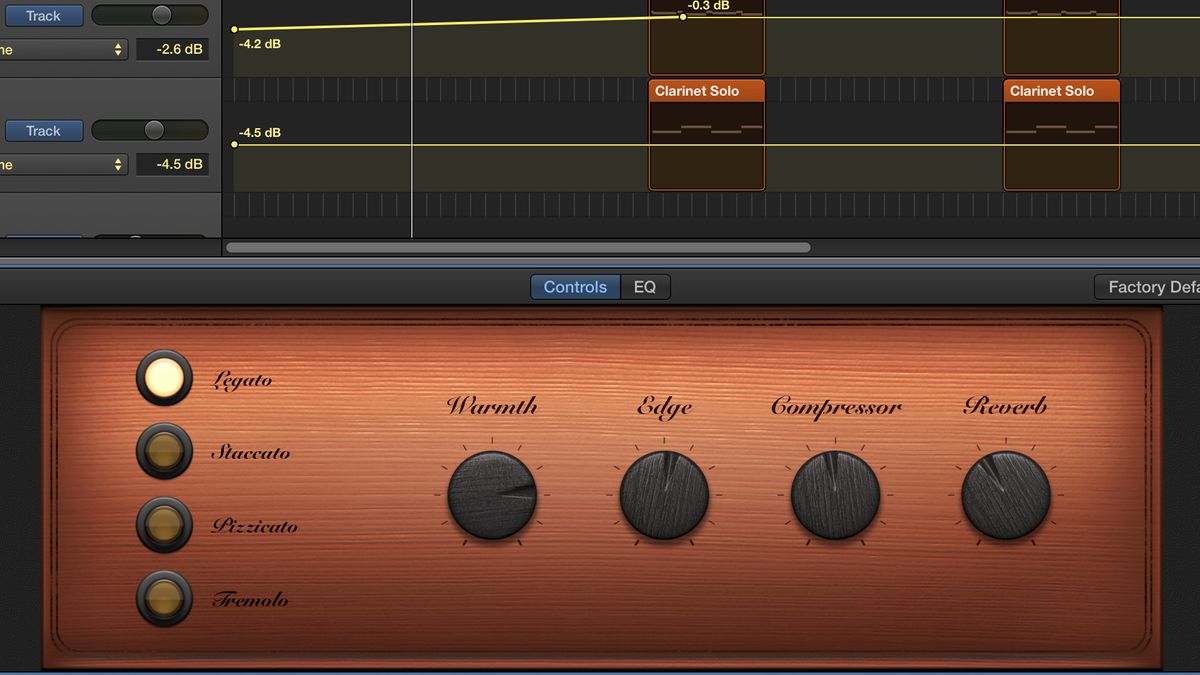The width and height of the screenshot is (1200, 675).
Task: Enable the Pizzicato articulation
Action: point(163,526)
